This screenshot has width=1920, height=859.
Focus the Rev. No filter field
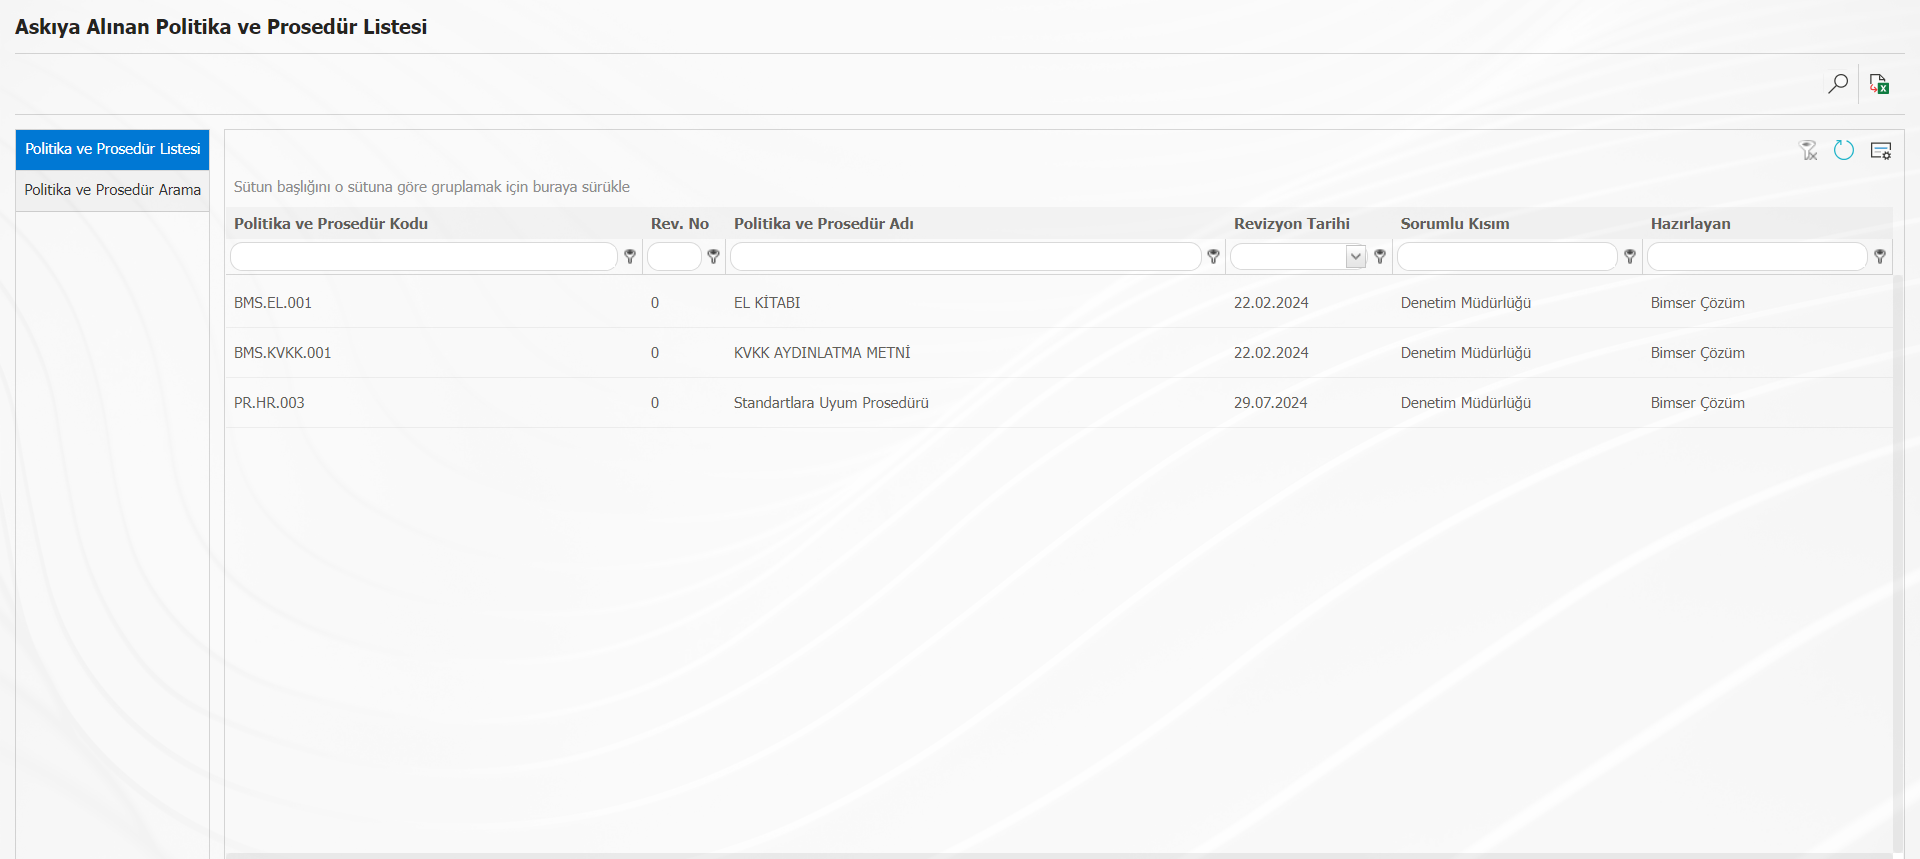[x=674, y=257]
